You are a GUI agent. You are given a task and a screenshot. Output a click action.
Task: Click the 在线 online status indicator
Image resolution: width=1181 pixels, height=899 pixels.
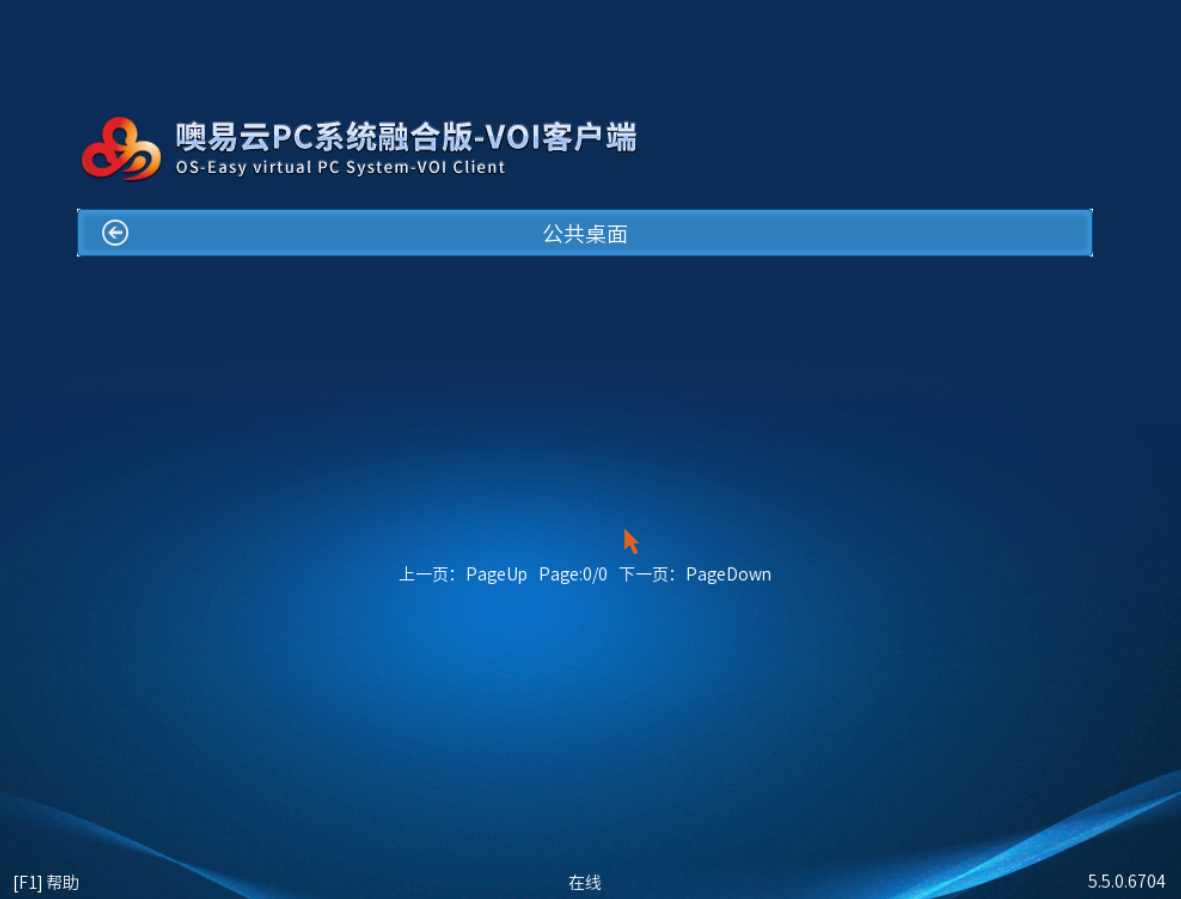coord(585,882)
